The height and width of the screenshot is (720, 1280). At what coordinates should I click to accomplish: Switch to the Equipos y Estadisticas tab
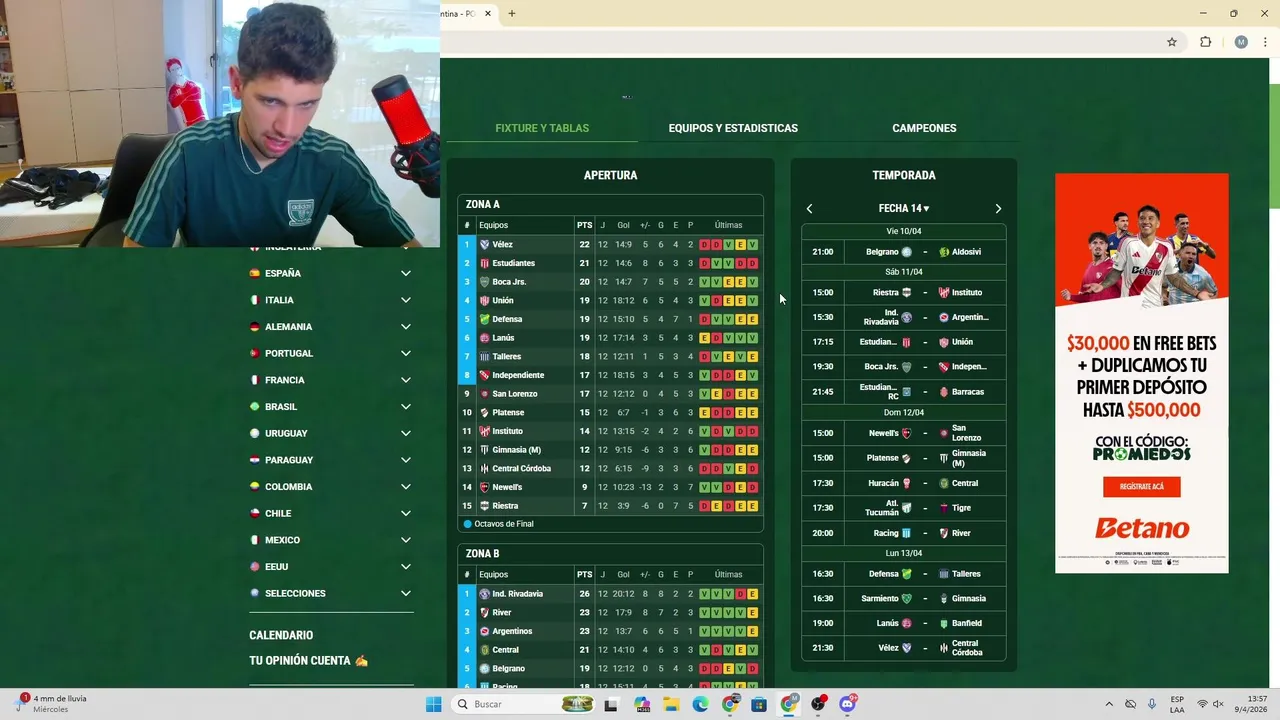tap(733, 128)
